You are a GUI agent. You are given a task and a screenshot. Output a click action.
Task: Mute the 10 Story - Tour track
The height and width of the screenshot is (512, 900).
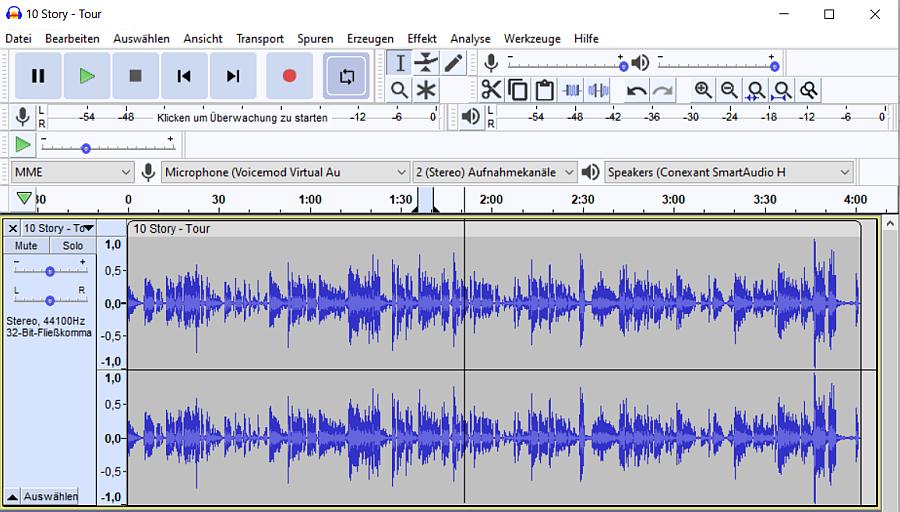[26, 246]
